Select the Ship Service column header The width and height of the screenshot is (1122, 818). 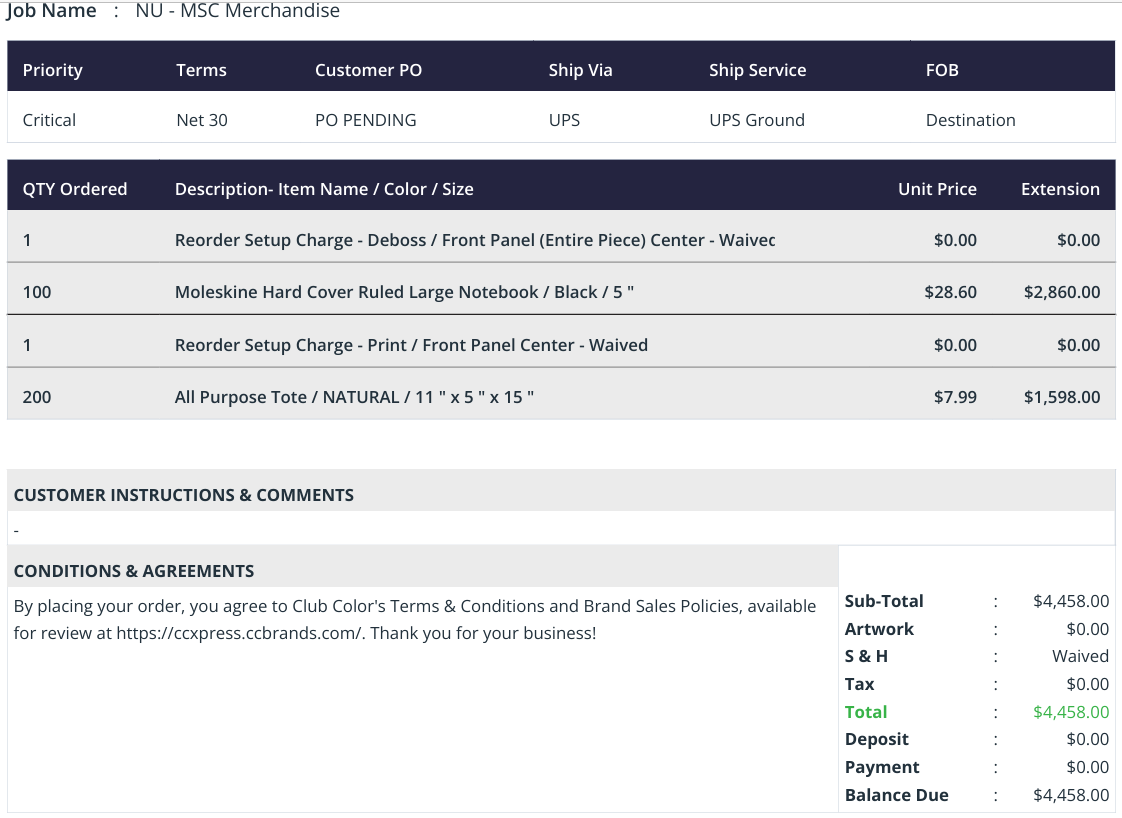click(x=757, y=70)
